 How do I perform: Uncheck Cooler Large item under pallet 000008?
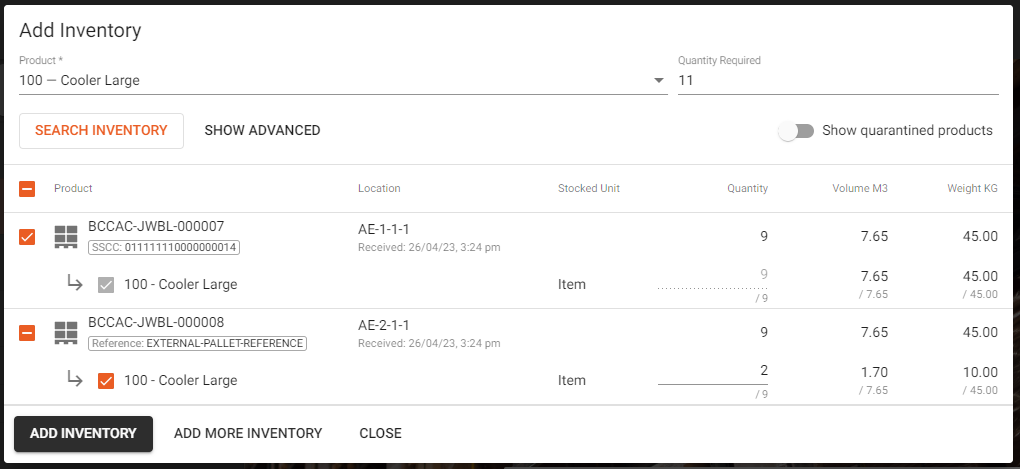pyautogui.click(x=106, y=381)
